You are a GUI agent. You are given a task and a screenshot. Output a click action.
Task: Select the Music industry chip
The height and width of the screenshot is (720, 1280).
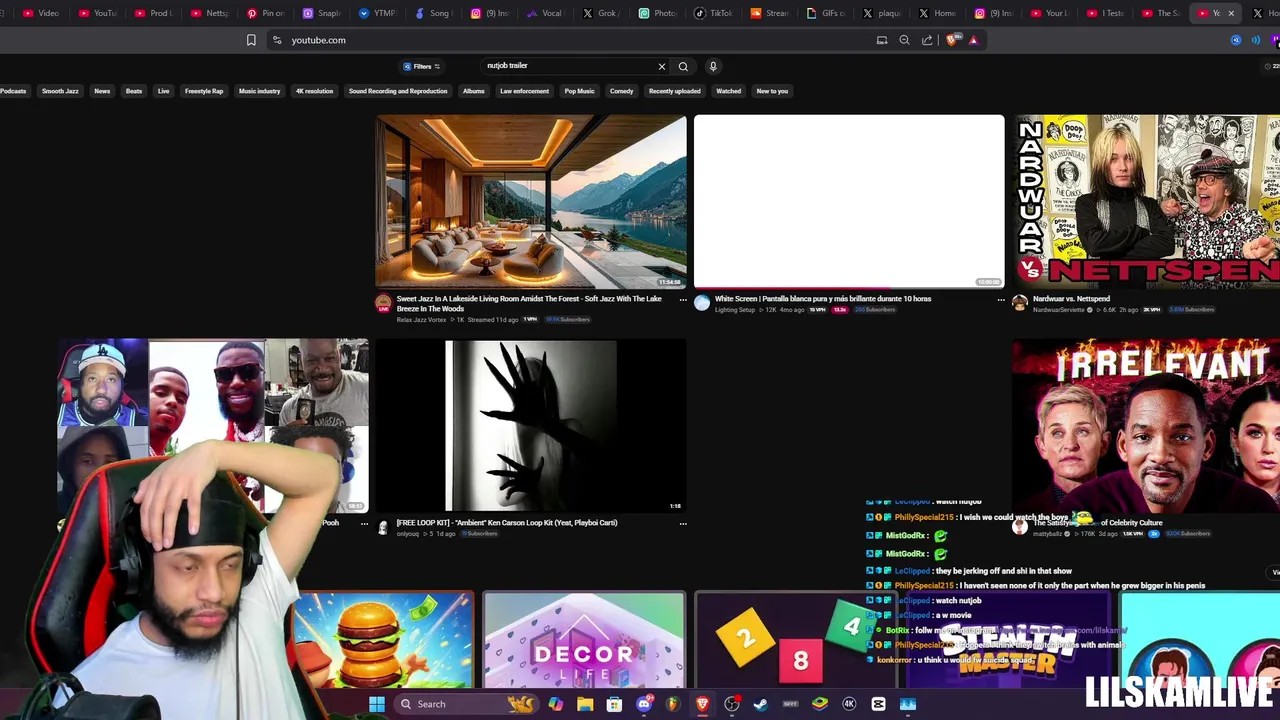[x=259, y=91]
